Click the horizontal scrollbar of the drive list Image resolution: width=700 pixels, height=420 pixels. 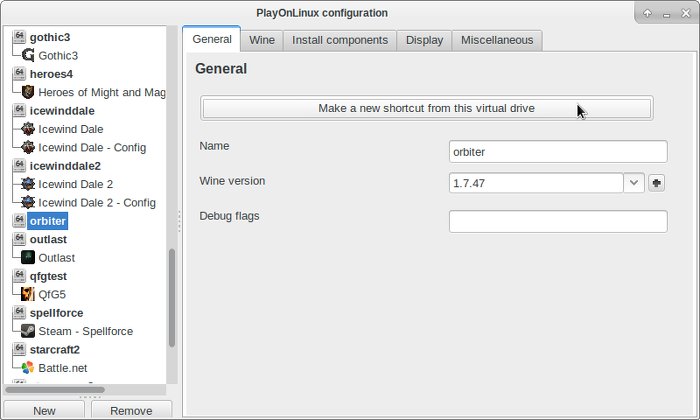pos(55,390)
